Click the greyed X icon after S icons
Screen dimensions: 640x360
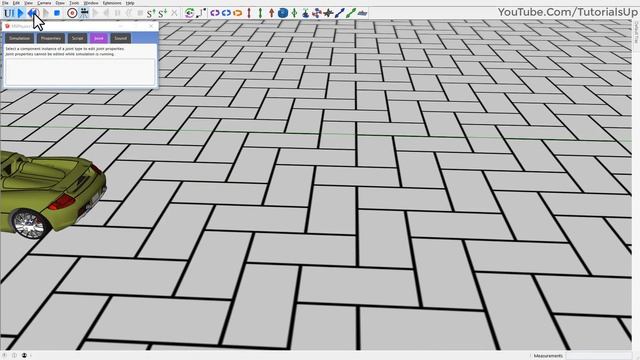174,13
